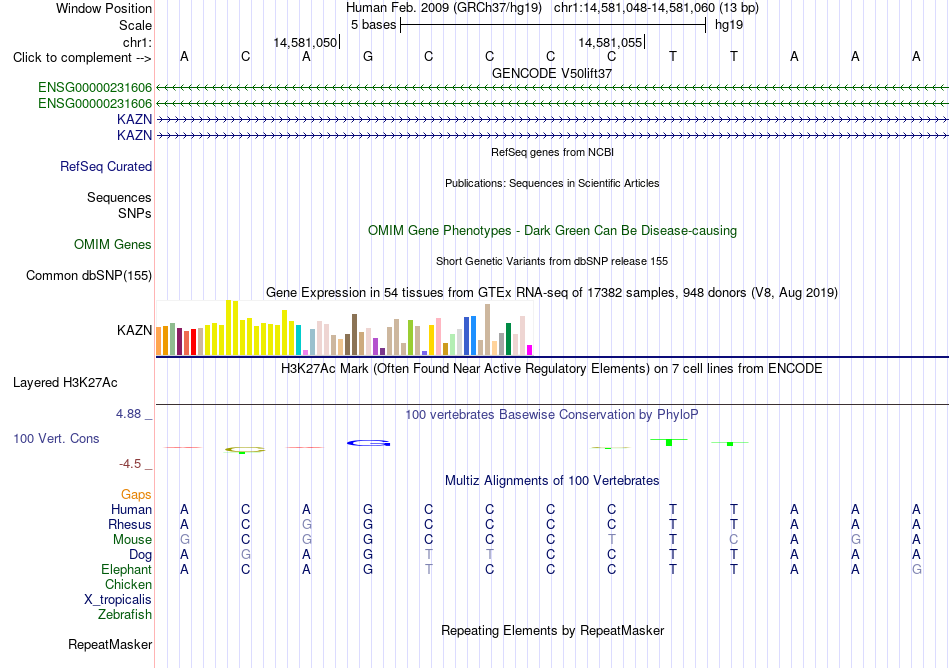
Task: Click '100 vertebrates Basewise Conservation by PhyloP'
Action: (552, 415)
